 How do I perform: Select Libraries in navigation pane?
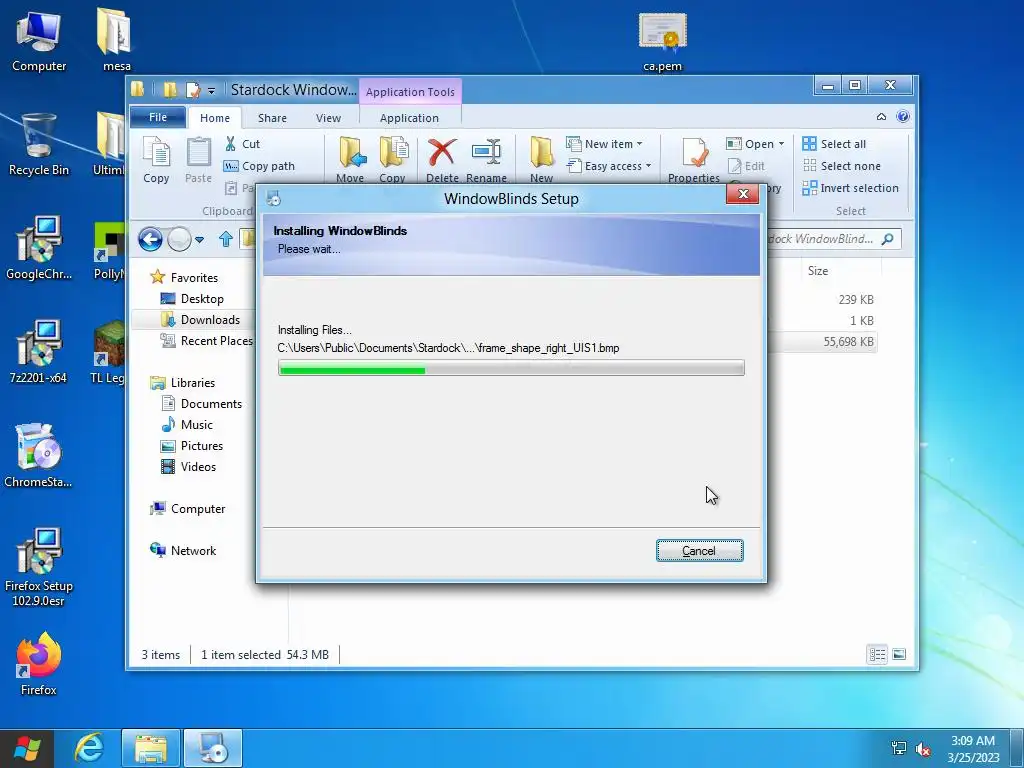click(182, 383)
